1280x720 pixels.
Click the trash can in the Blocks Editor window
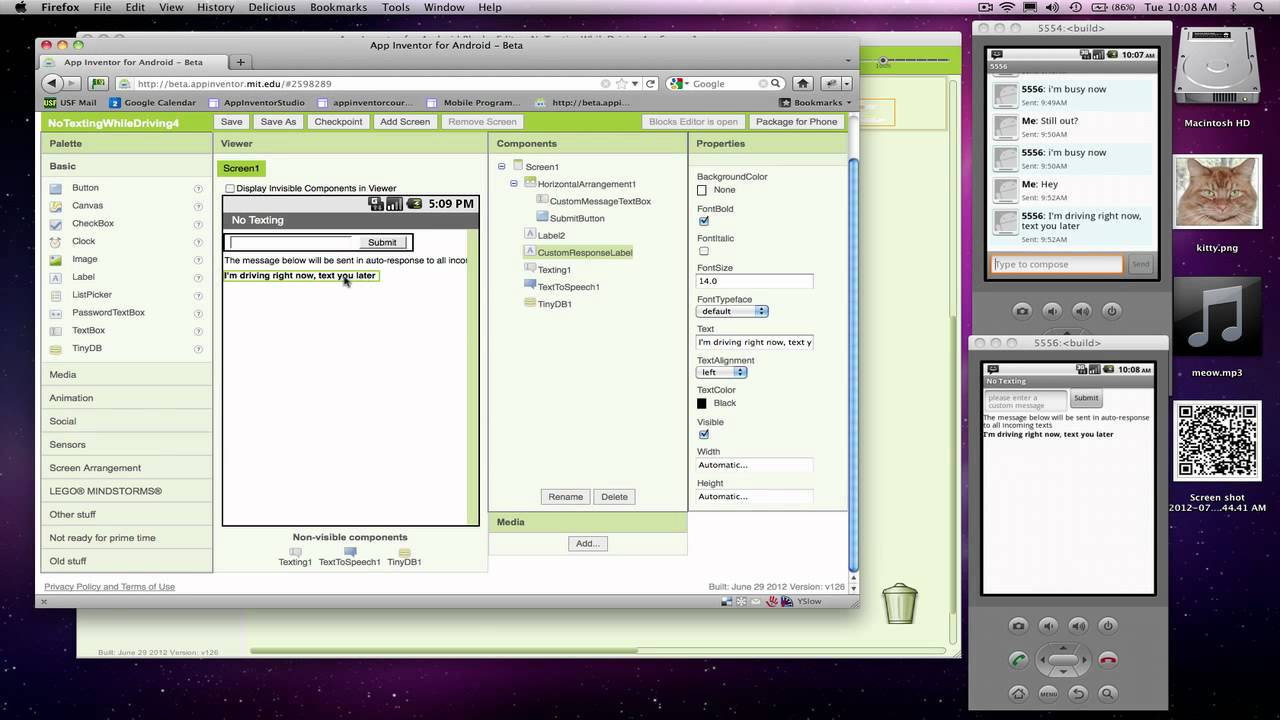[899, 604]
